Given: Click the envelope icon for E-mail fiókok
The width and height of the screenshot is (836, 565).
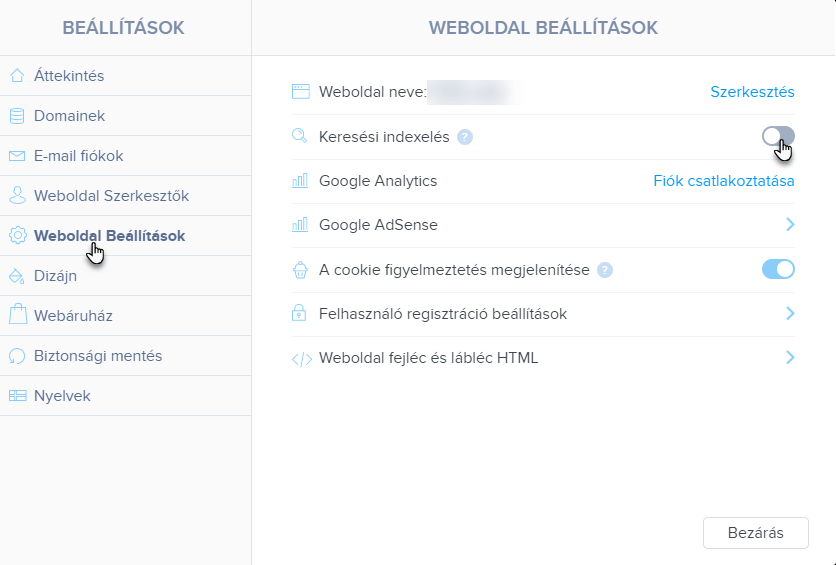Looking at the screenshot, I should tap(17, 156).
